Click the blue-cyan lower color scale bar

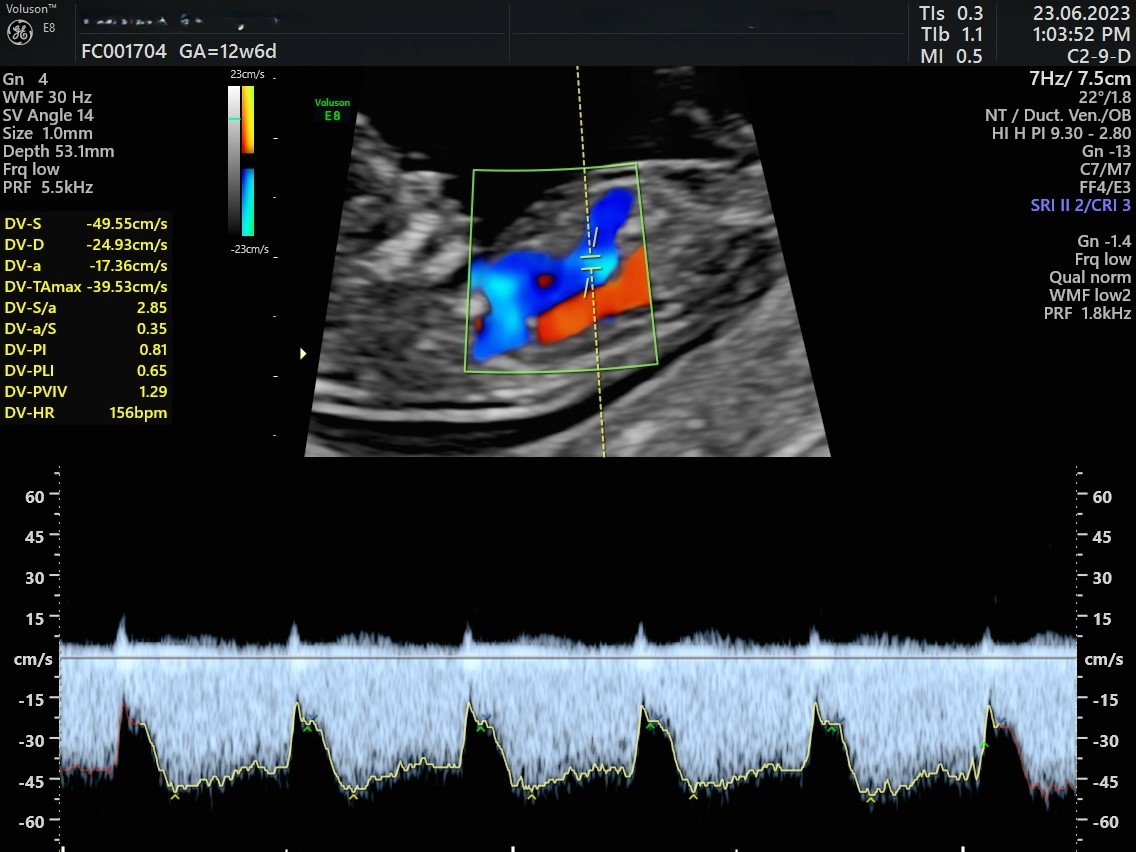[x=248, y=201]
